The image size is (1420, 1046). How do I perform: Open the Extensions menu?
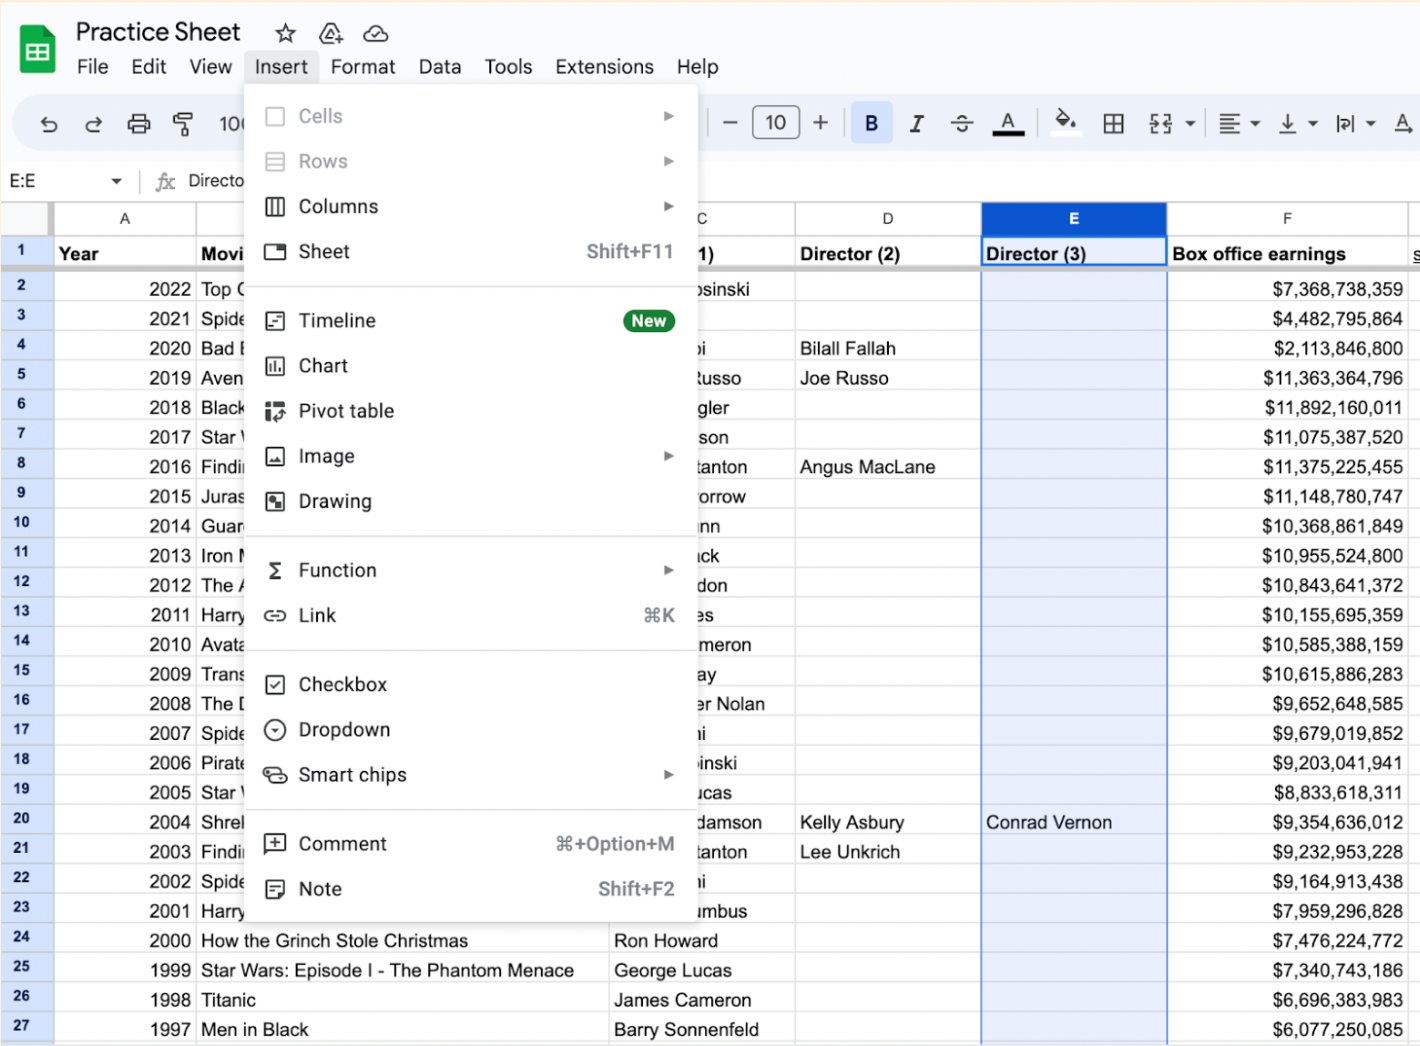point(604,67)
